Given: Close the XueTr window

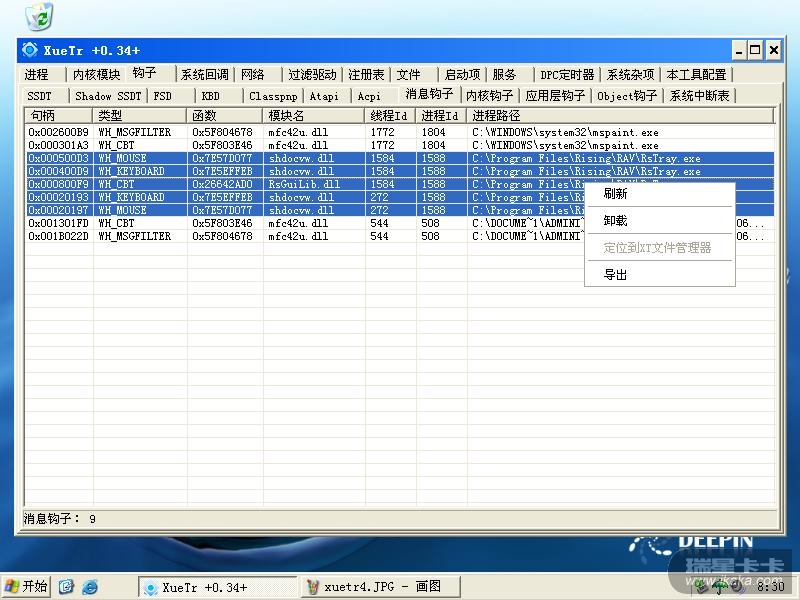Looking at the screenshot, I should click(x=774, y=50).
